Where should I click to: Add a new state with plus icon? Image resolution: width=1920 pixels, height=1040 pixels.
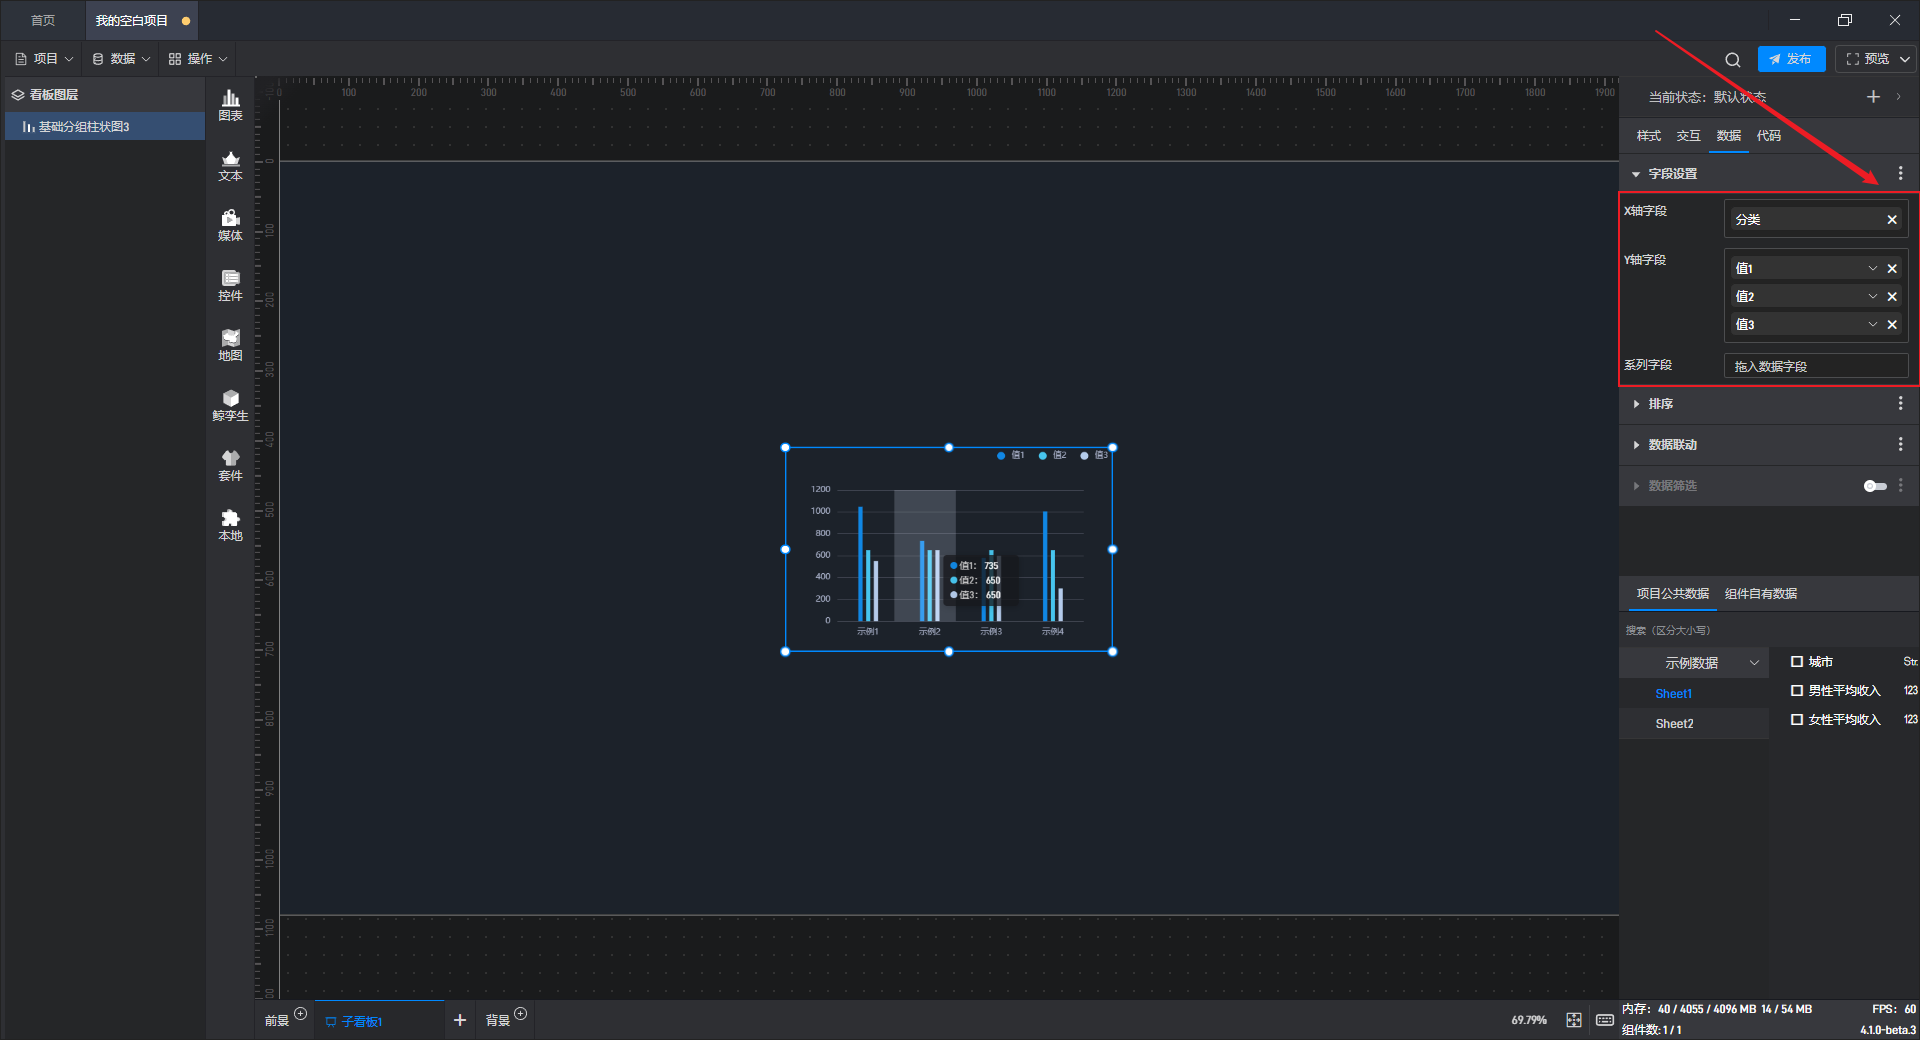(1873, 97)
